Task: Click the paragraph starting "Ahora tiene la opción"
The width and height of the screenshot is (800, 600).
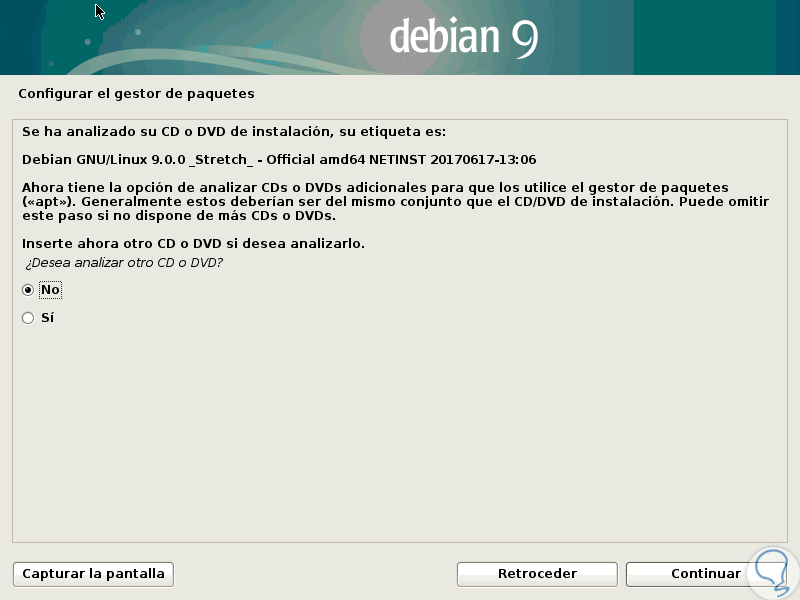Action: pos(395,202)
